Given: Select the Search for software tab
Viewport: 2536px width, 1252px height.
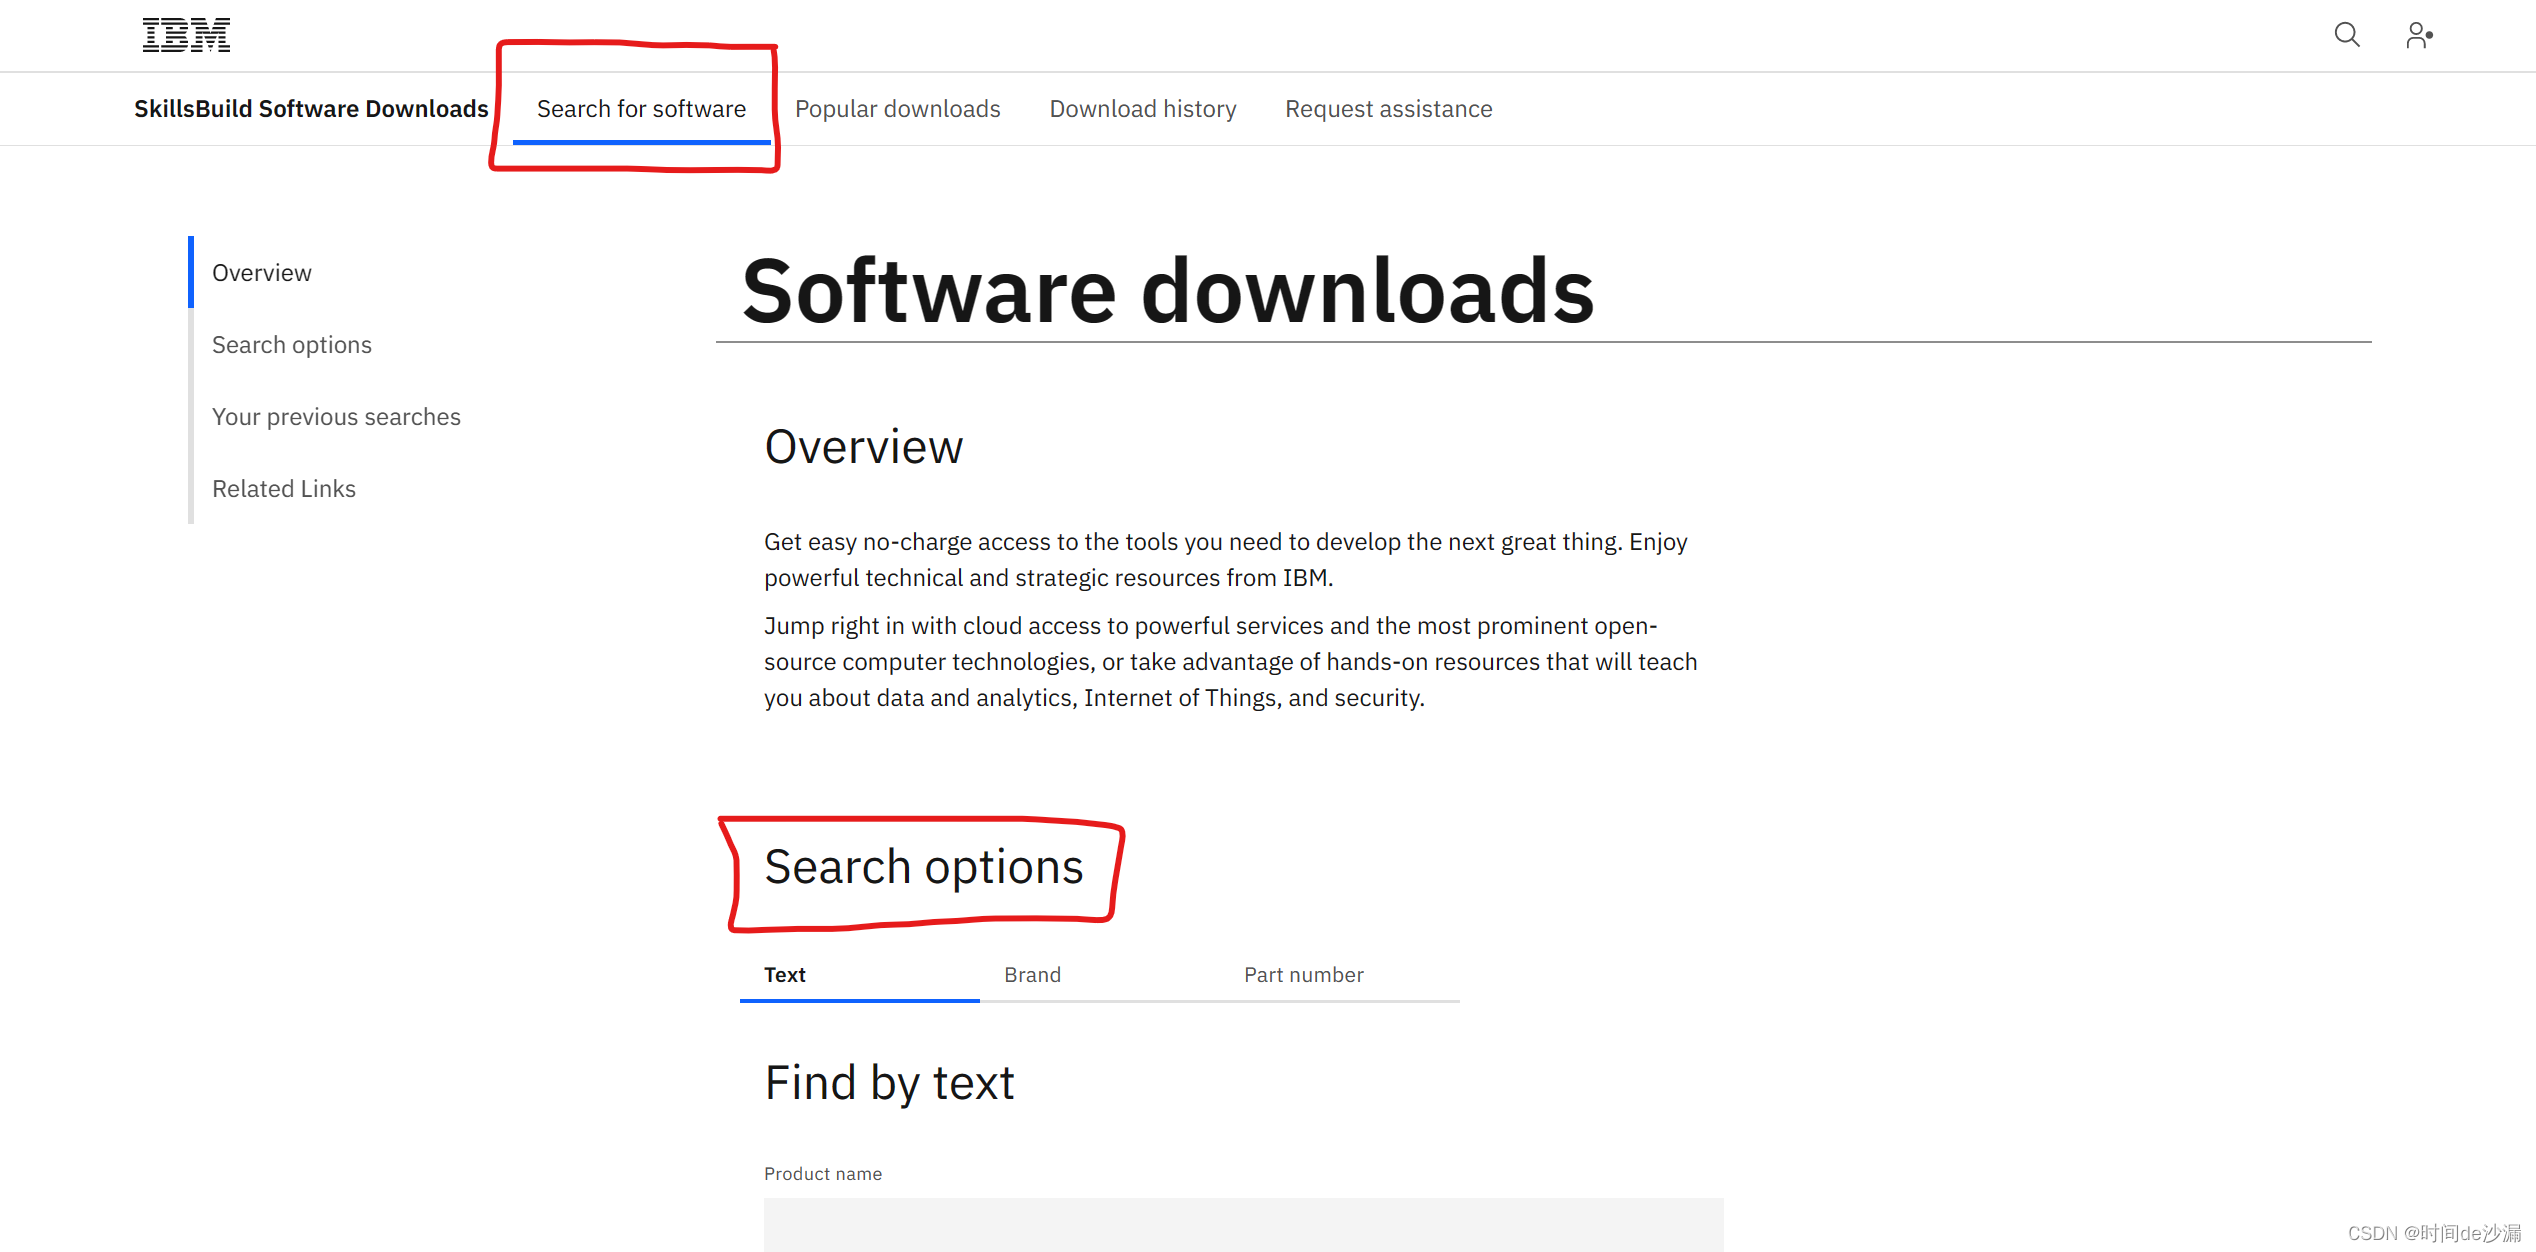Looking at the screenshot, I should tap(640, 108).
